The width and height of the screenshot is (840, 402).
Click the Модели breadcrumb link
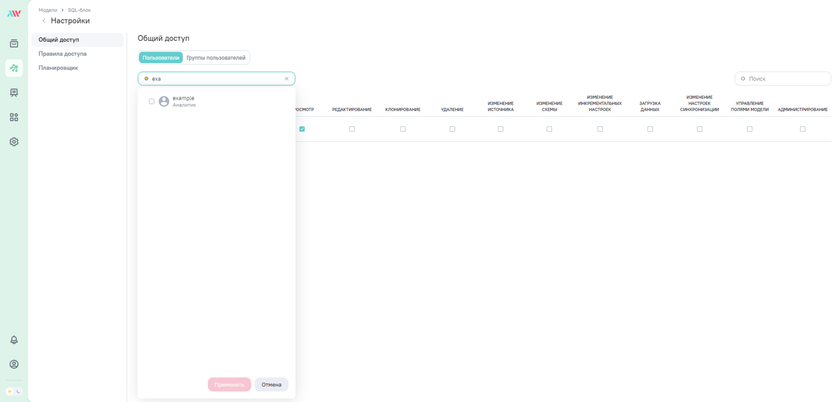pos(48,10)
